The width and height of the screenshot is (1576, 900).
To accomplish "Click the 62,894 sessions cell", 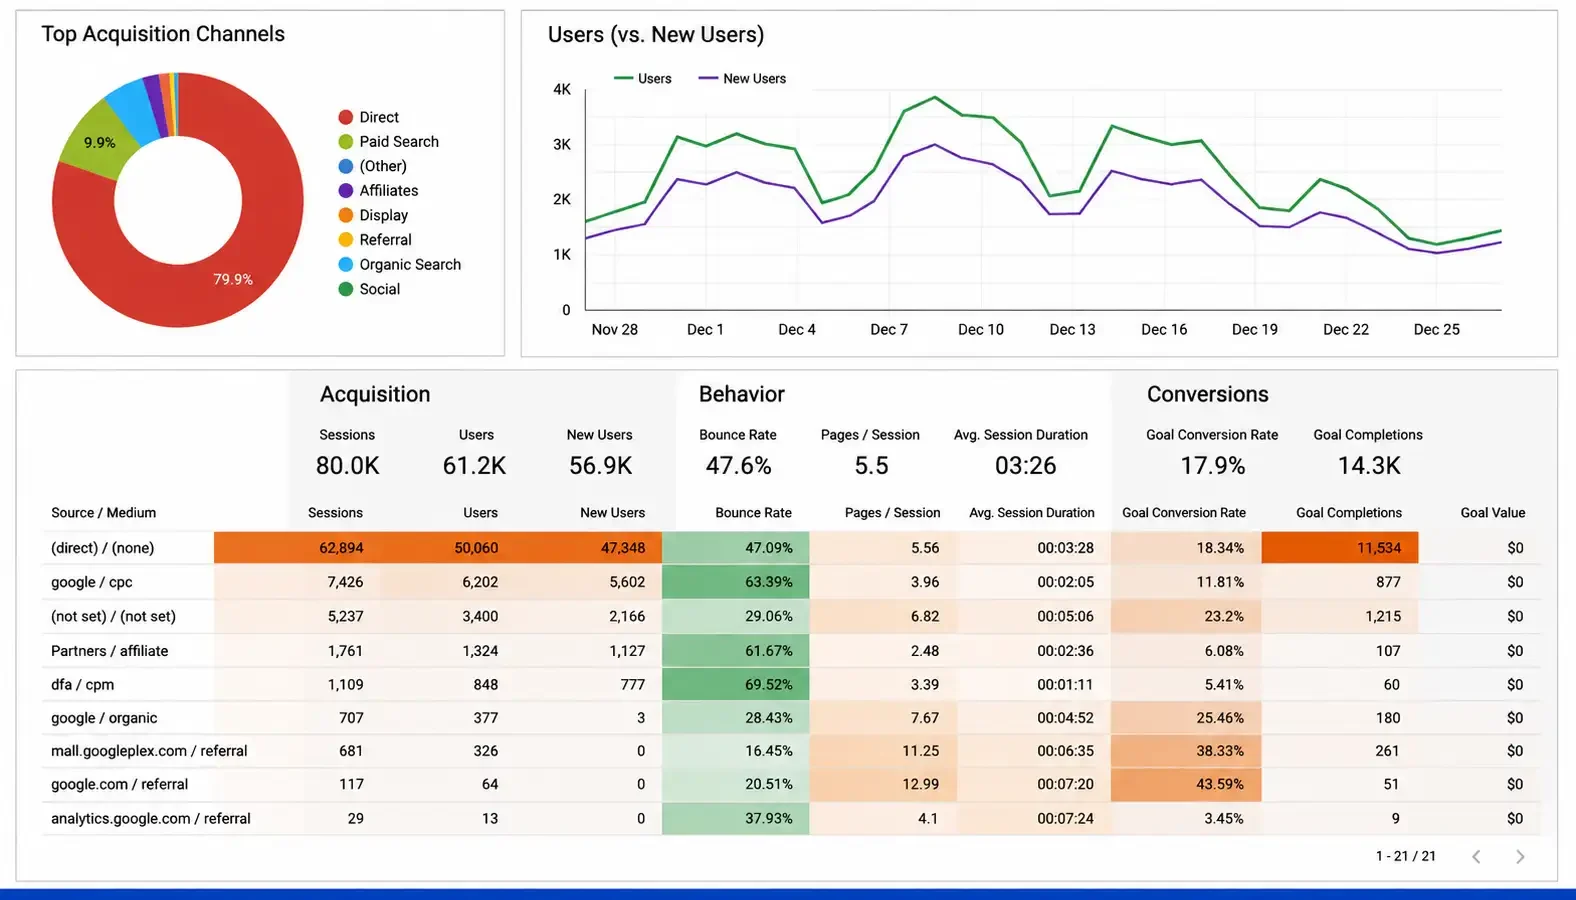I will click(341, 548).
